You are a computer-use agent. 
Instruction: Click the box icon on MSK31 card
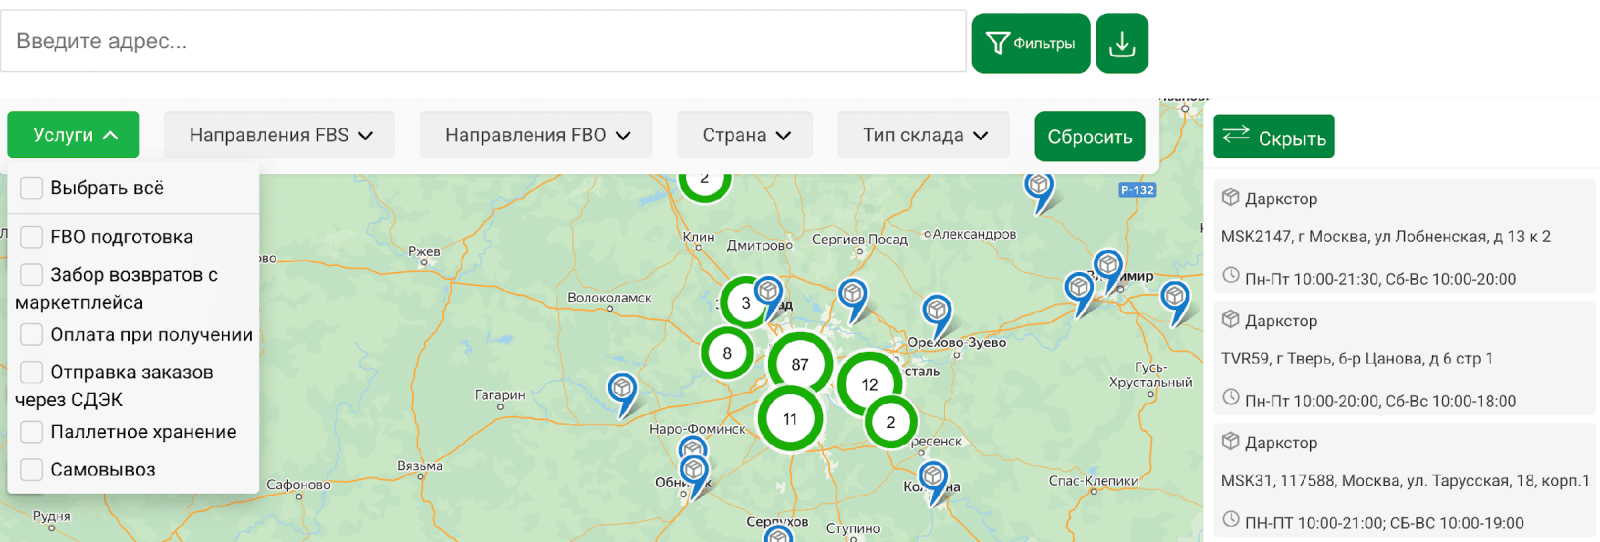point(1230,441)
